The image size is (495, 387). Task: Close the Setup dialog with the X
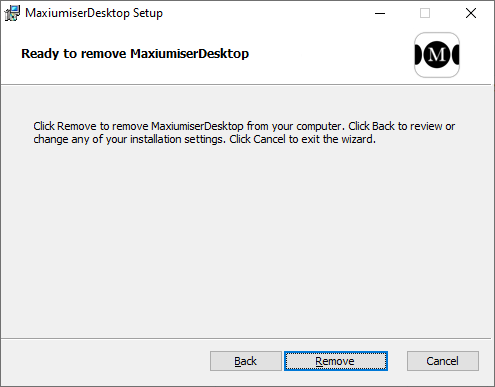pyautogui.click(x=471, y=13)
